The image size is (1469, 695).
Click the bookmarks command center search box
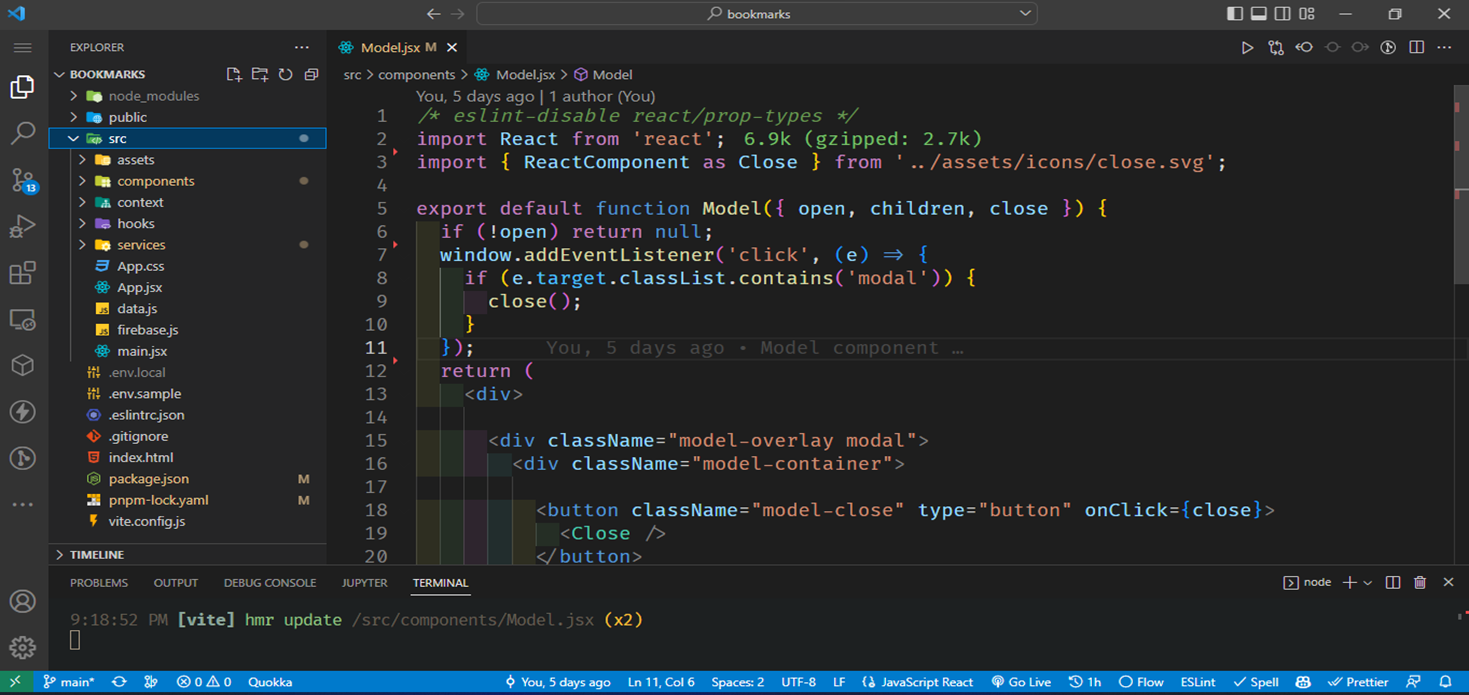757,14
